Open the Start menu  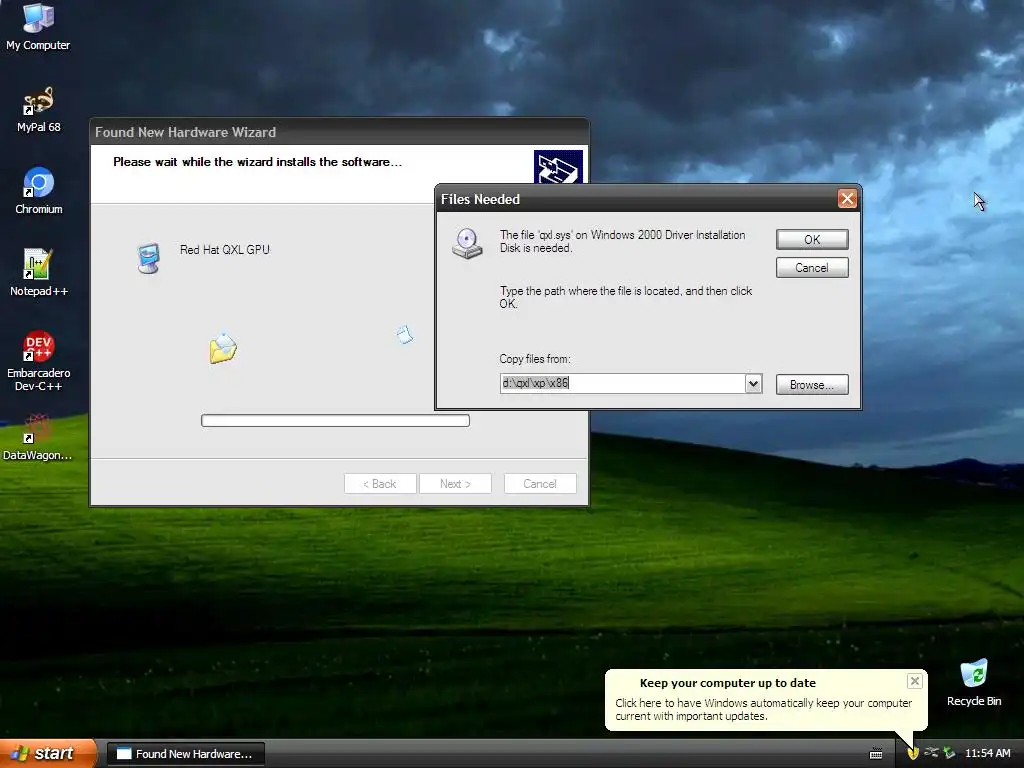48,753
